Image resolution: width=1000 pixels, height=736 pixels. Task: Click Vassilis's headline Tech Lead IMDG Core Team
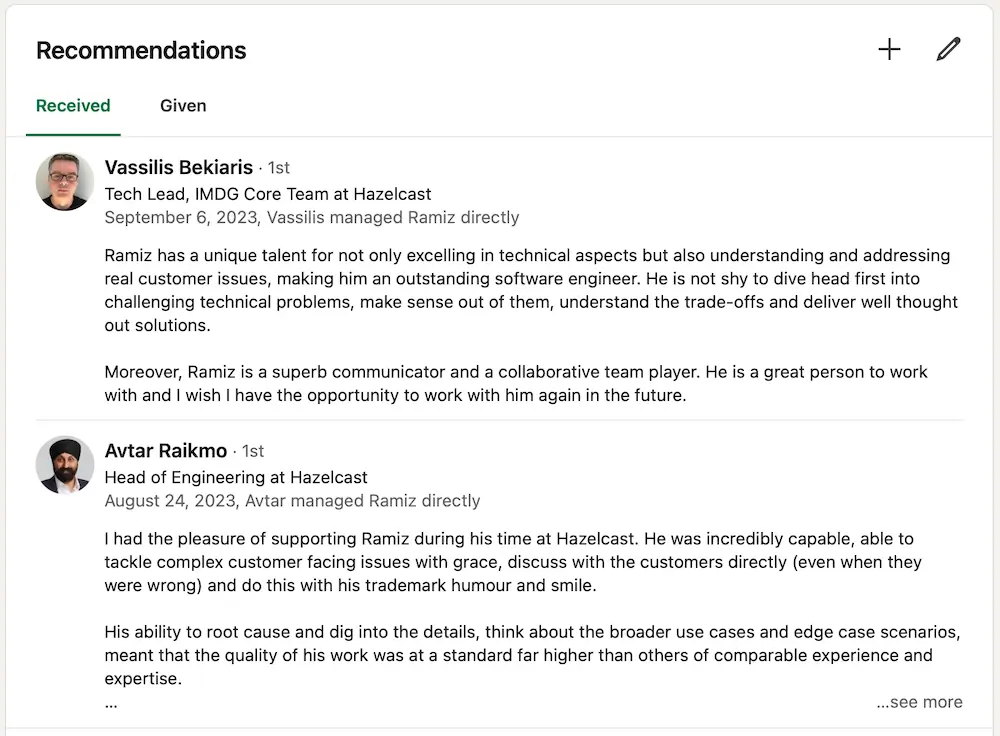coord(267,193)
